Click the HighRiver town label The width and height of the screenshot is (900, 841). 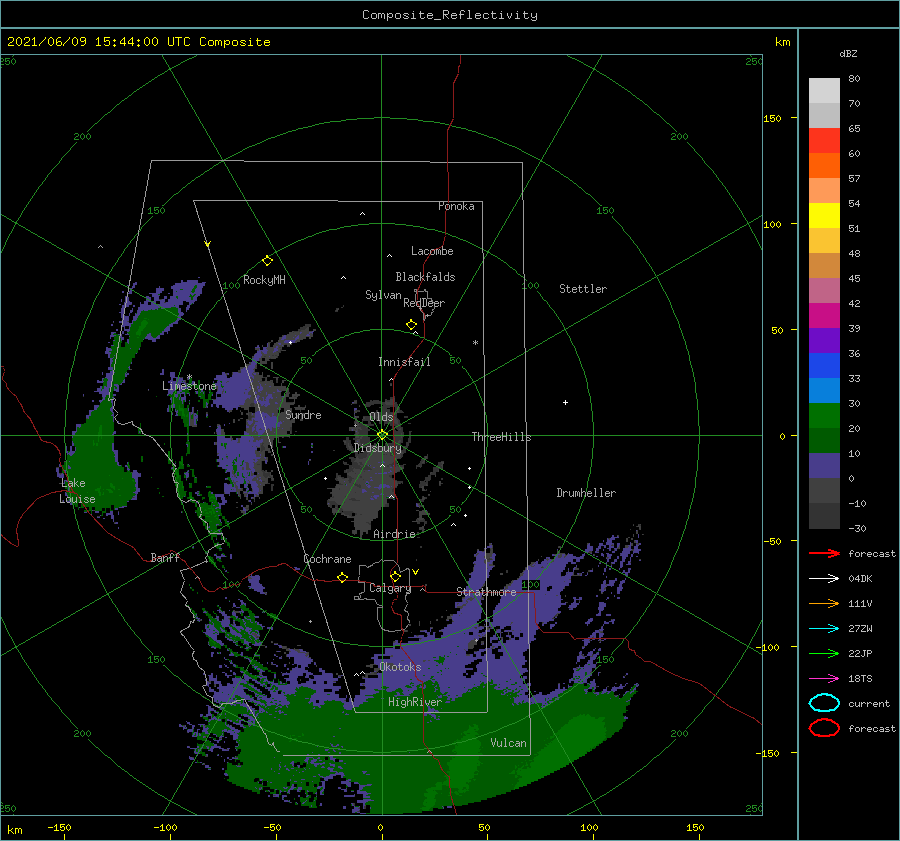click(x=415, y=702)
